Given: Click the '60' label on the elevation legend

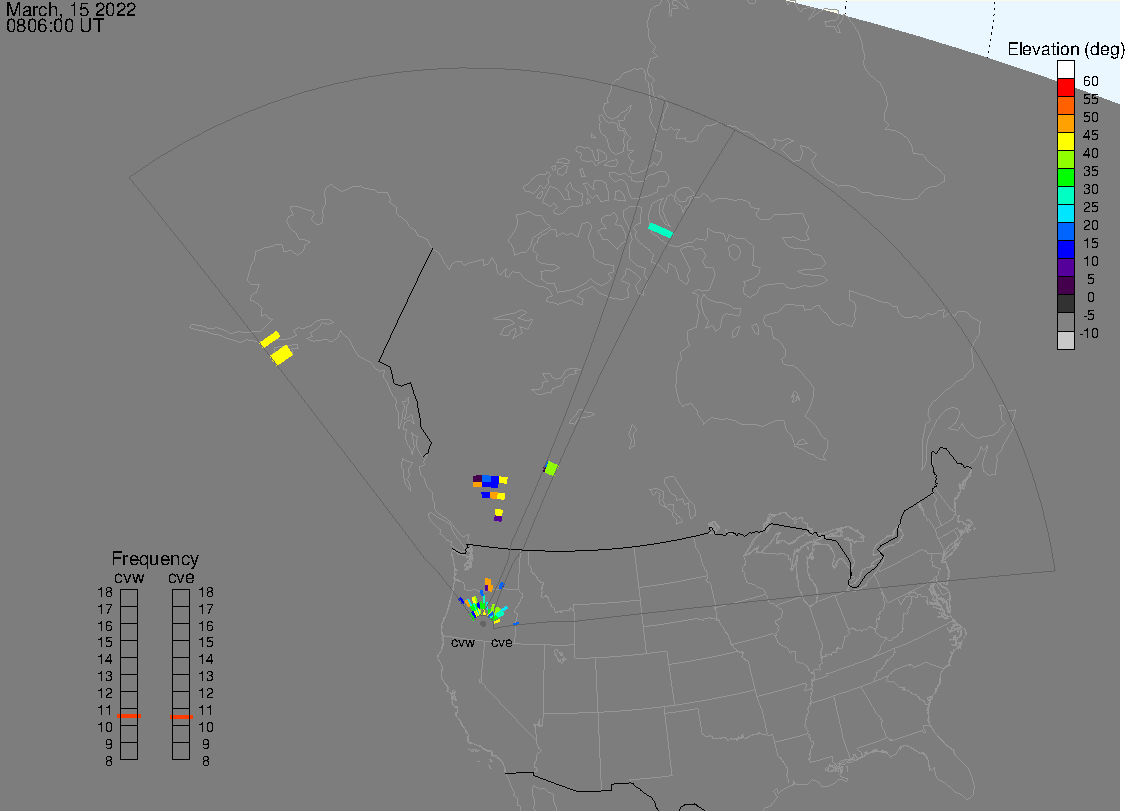Looking at the screenshot, I should tap(1091, 81).
